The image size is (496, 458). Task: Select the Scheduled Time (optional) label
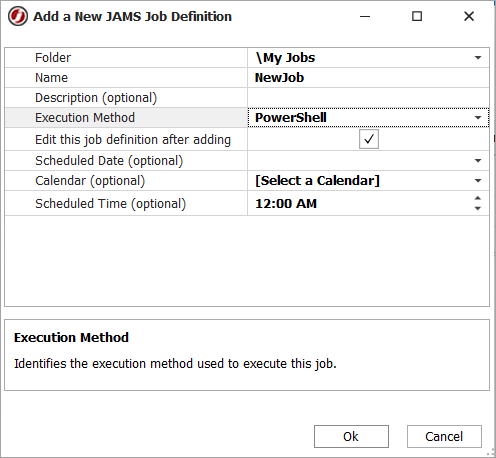pos(110,203)
